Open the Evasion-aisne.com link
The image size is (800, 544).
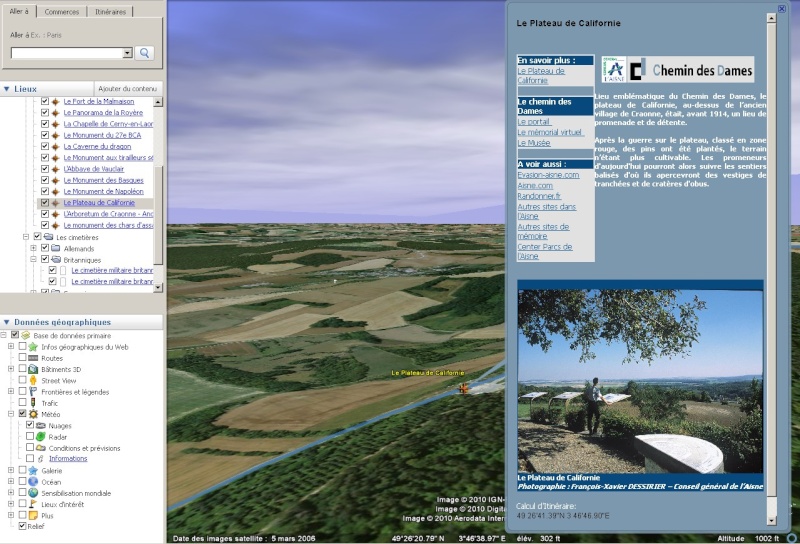click(x=548, y=175)
